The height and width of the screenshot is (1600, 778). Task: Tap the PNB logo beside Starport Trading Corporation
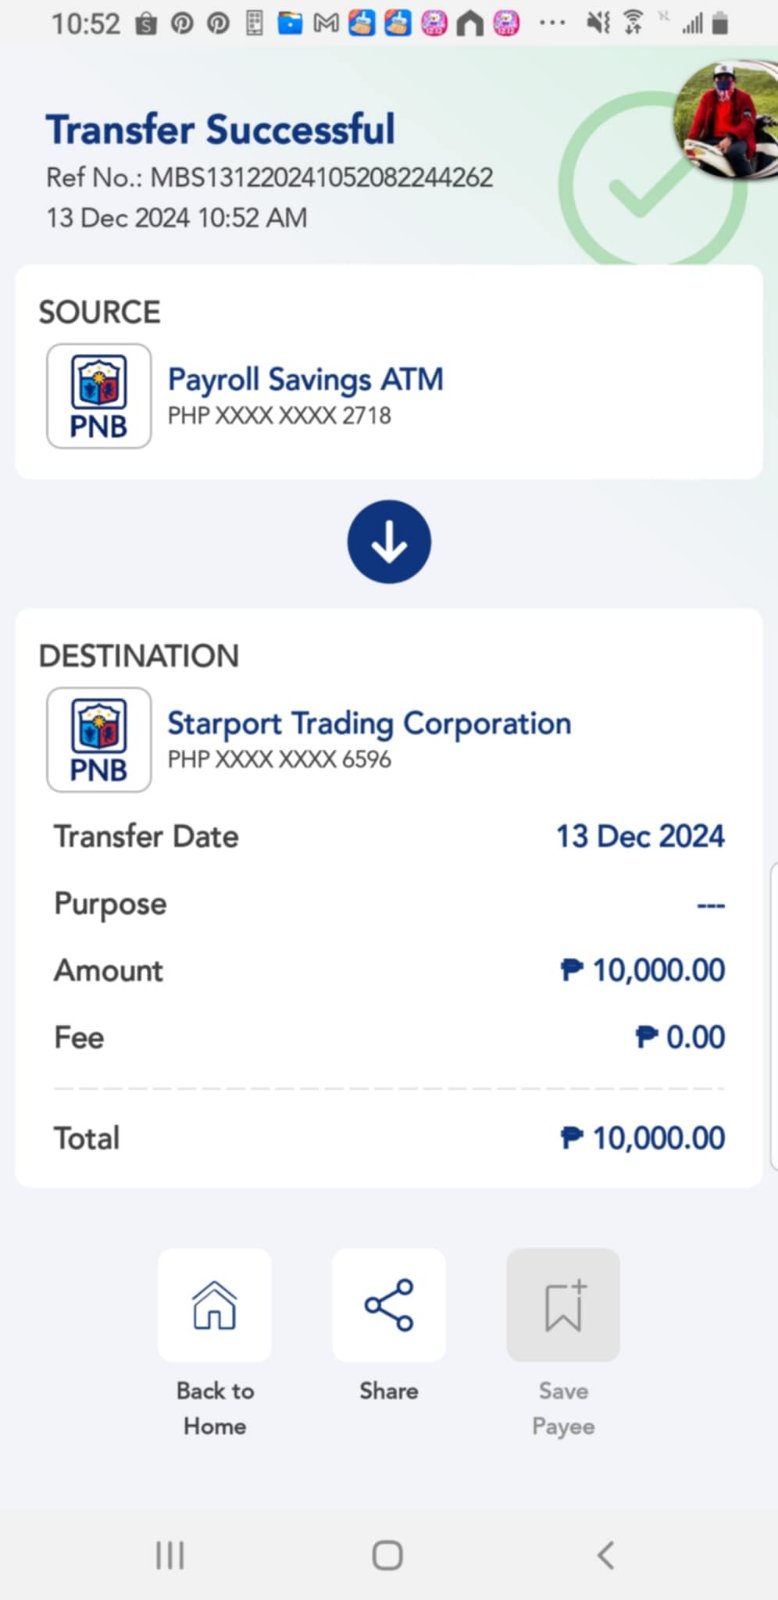pos(99,740)
